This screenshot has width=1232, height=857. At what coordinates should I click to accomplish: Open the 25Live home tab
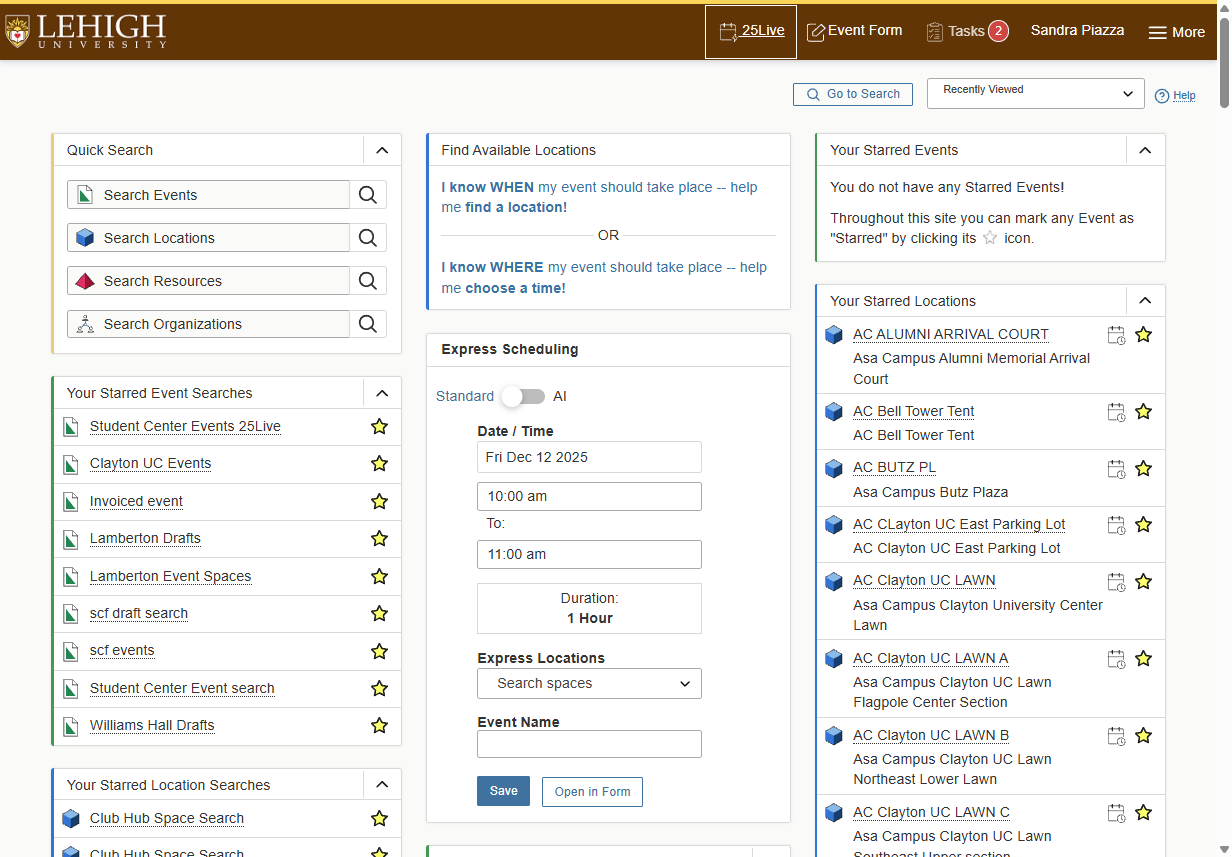[x=751, y=31]
